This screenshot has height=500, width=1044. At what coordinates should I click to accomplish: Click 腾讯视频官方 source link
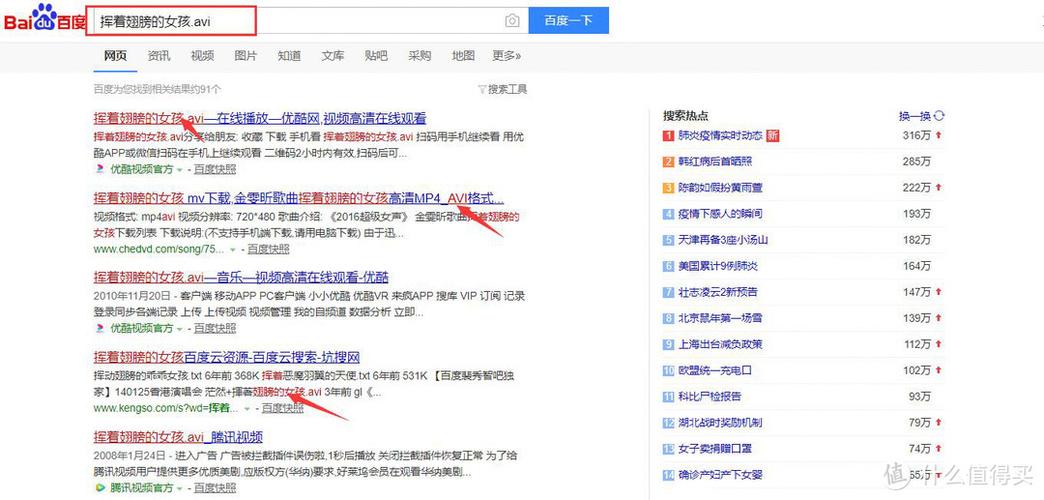click(141, 488)
